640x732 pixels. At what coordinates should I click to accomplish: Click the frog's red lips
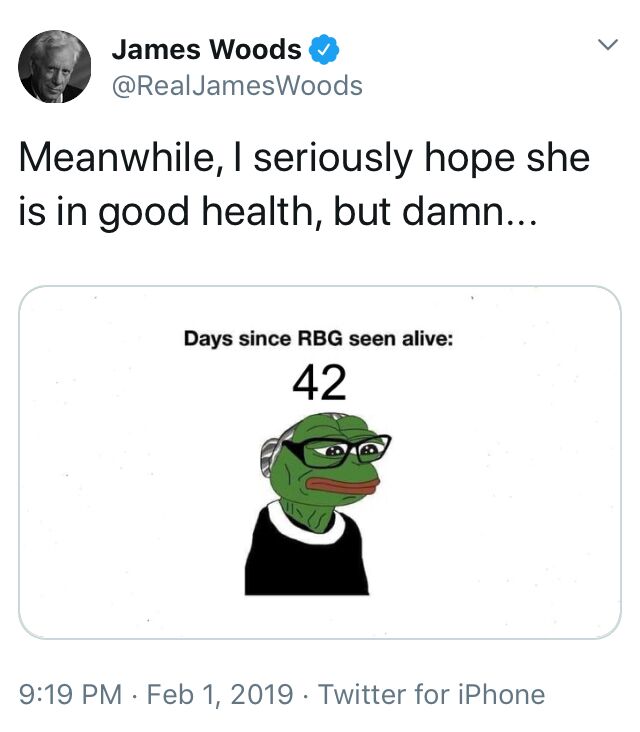tap(342, 486)
